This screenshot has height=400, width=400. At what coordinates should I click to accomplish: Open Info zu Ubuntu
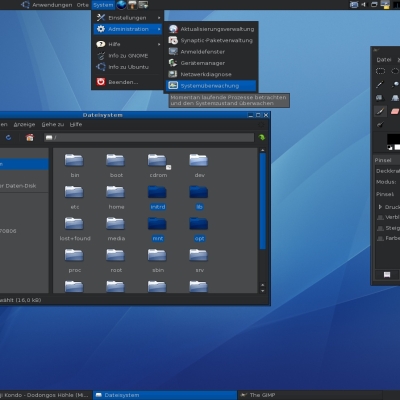pyautogui.click(x=128, y=67)
